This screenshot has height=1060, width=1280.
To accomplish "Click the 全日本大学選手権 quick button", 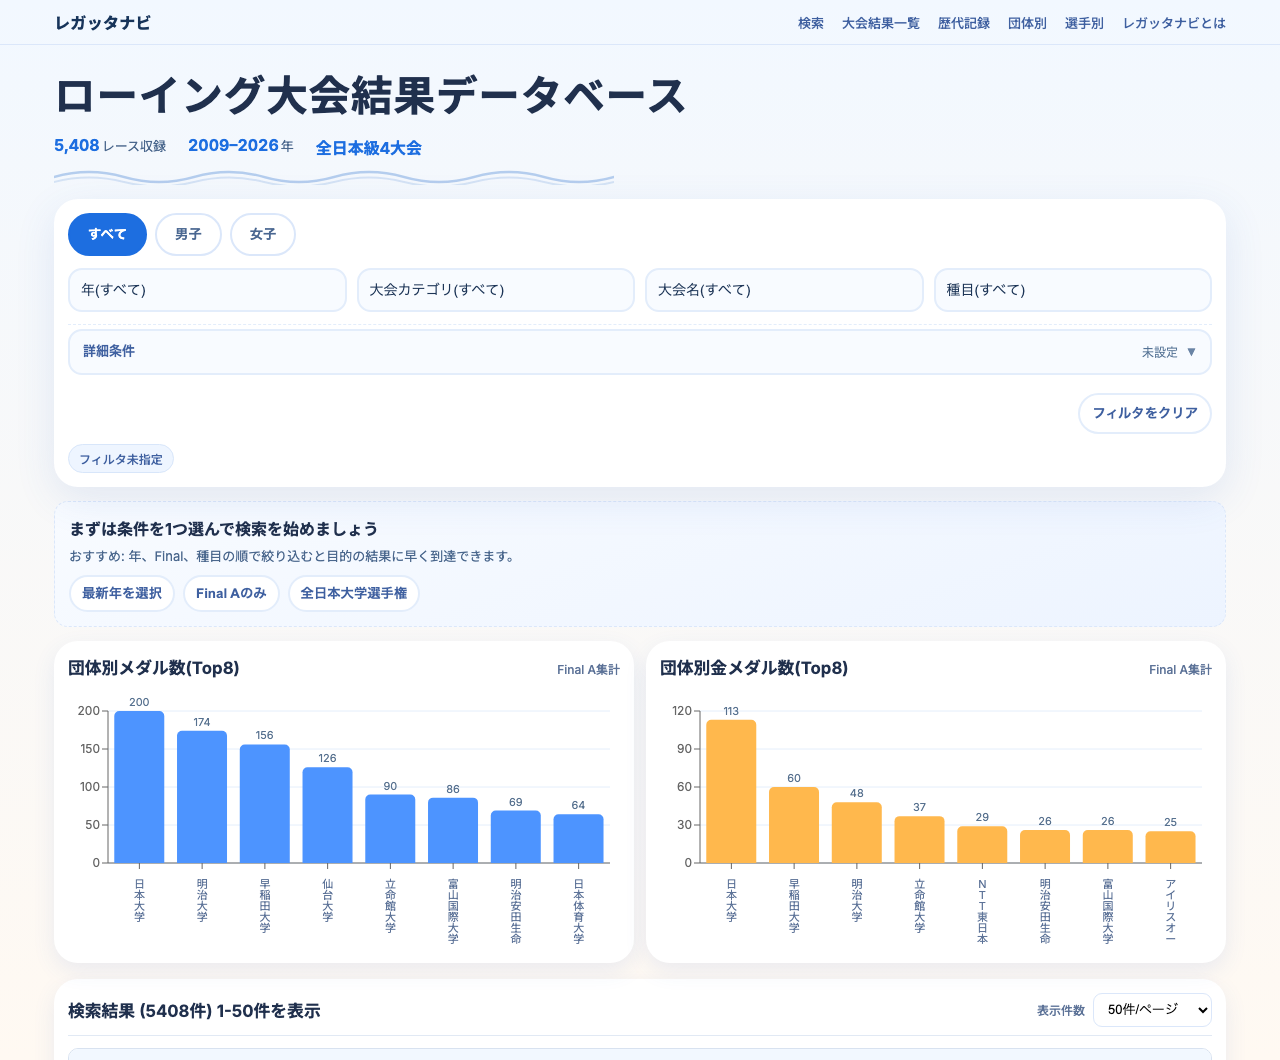I will tap(354, 593).
